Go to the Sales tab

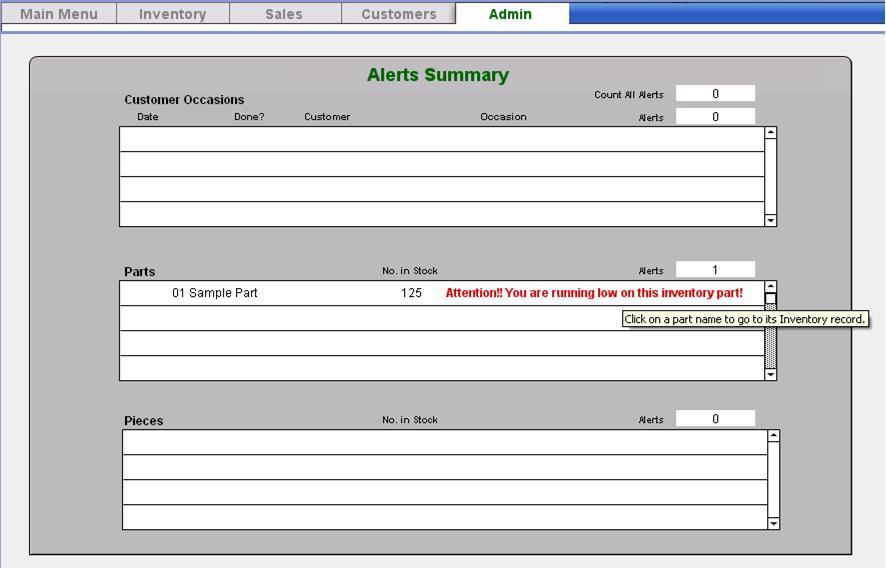[x=284, y=14]
